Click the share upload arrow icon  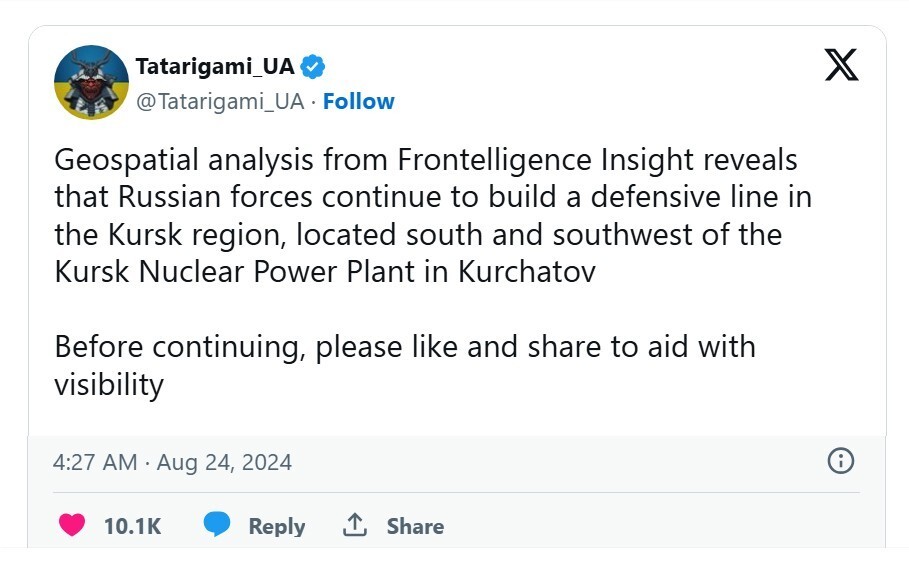[355, 525]
